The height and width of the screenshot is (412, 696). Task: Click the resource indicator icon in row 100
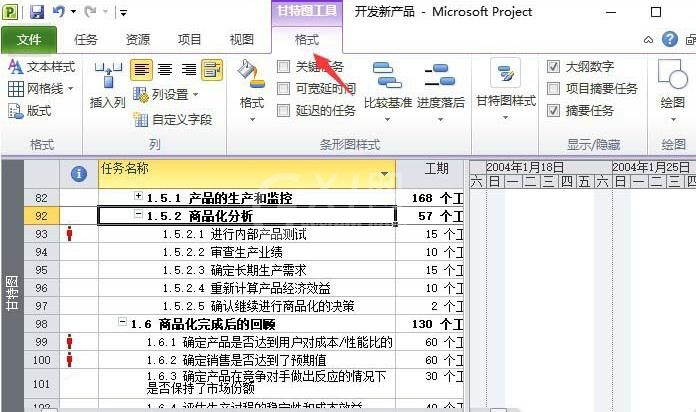tap(69, 360)
